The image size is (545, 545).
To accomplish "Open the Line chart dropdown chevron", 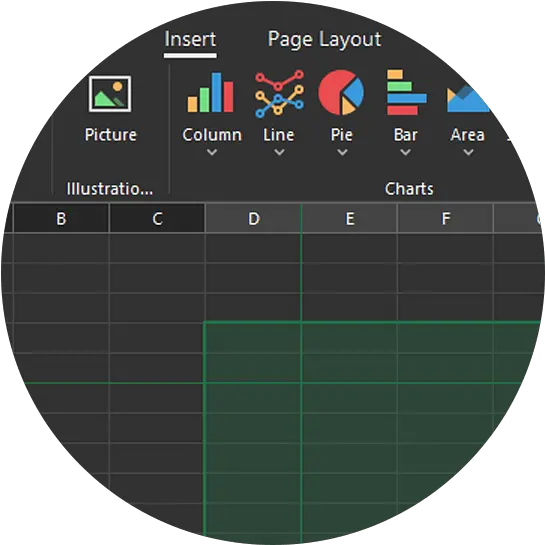I will (279, 152).
